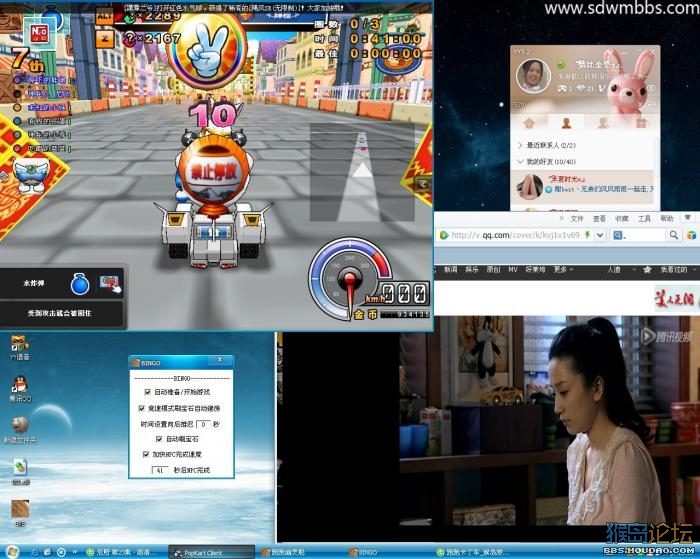Click the YY window profile avatar photo
Image resolution: width=700 pixels, height=559 pixels.
pyautogui.click(x=533, y=75)
